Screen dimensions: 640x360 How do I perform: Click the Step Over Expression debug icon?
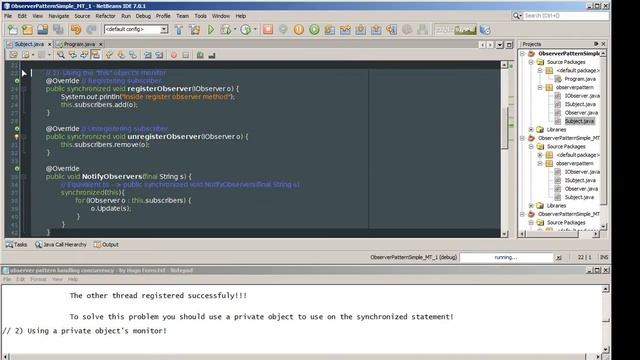(x=345, y=29)
